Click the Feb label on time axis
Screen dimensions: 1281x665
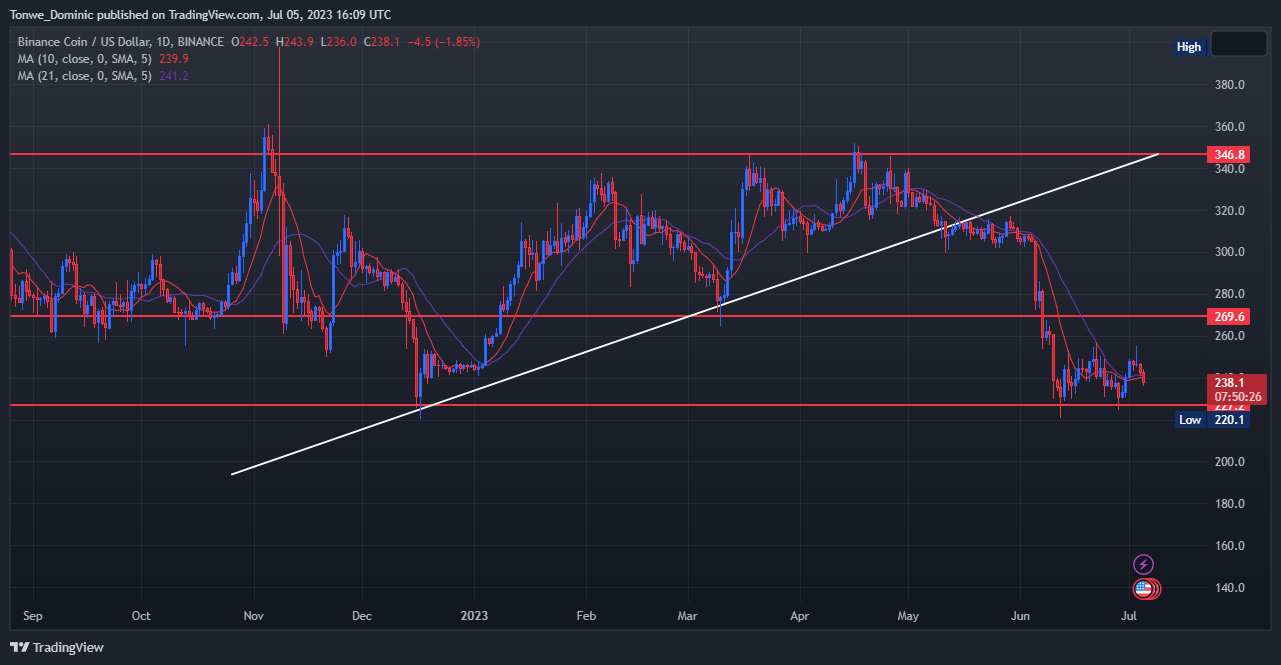tap(587, 616)
